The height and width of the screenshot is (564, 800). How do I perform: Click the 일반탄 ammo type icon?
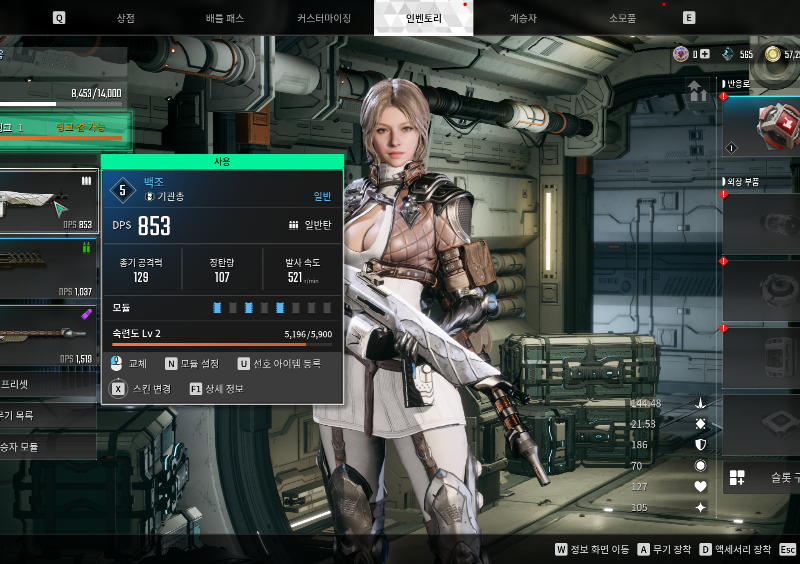point(293,225)
